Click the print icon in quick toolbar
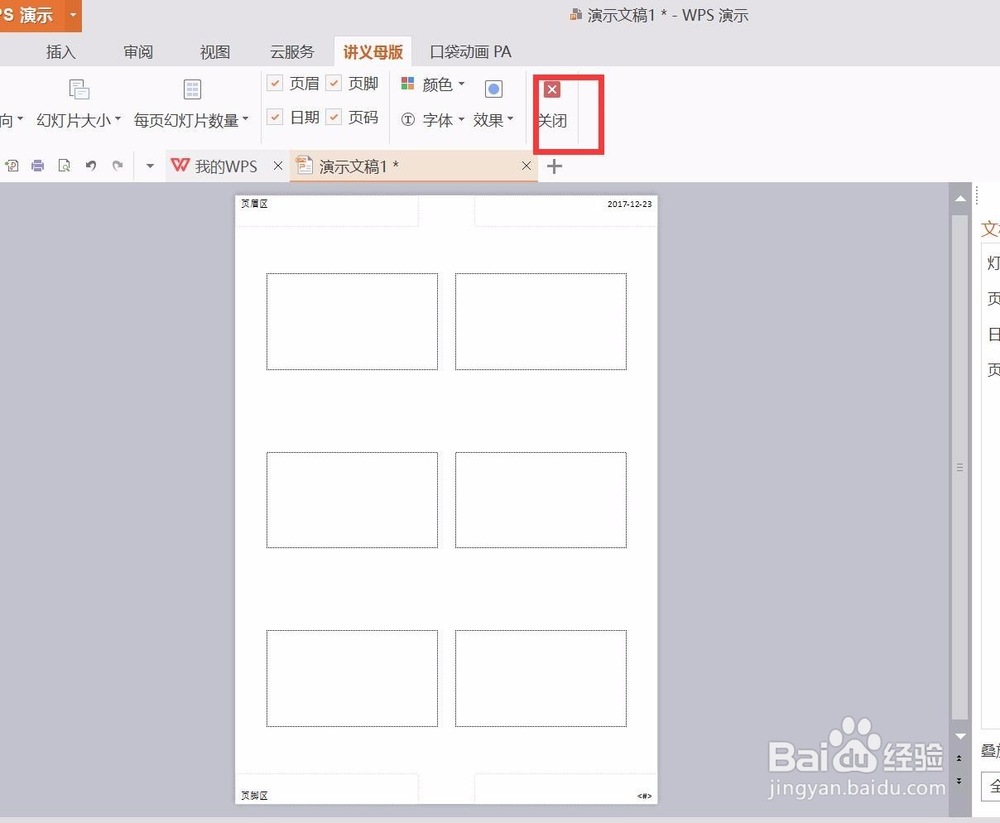This screenshot has width=1000, height=823. pos(38,166)
